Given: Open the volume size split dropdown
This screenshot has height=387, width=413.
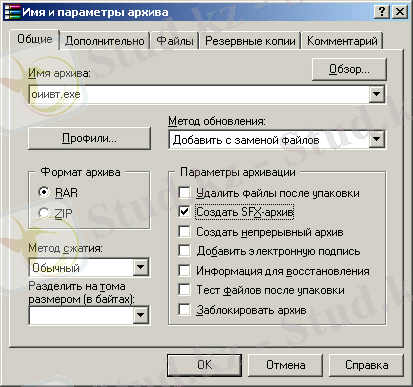Looking at the screenshot, I should (140, 315).
